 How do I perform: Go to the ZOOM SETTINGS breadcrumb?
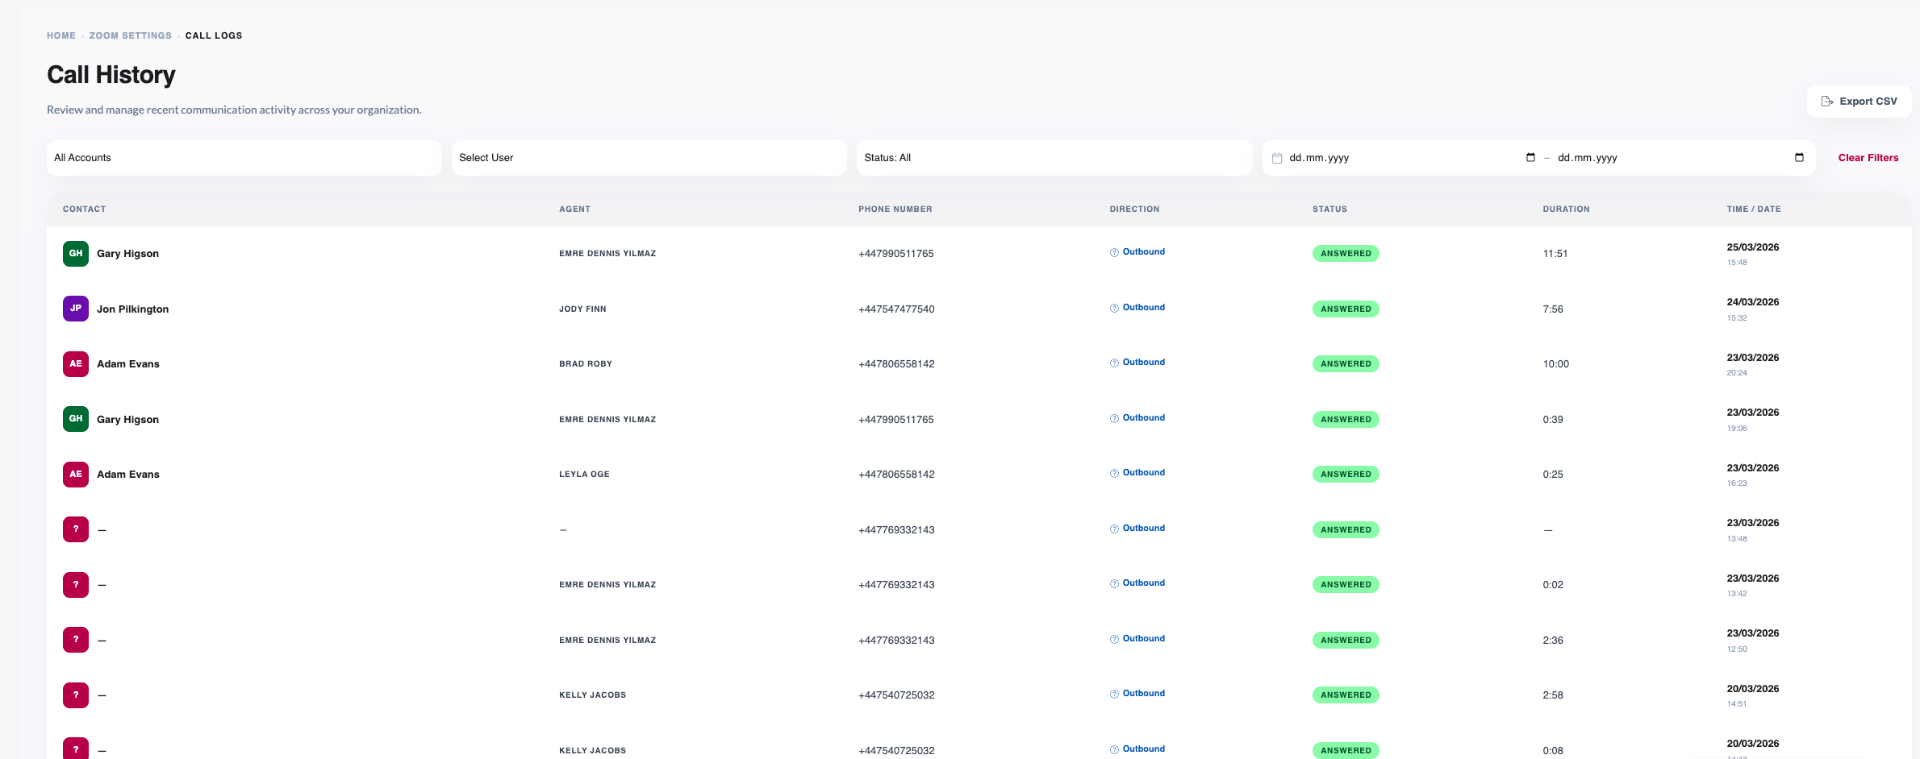coord(130,36)
